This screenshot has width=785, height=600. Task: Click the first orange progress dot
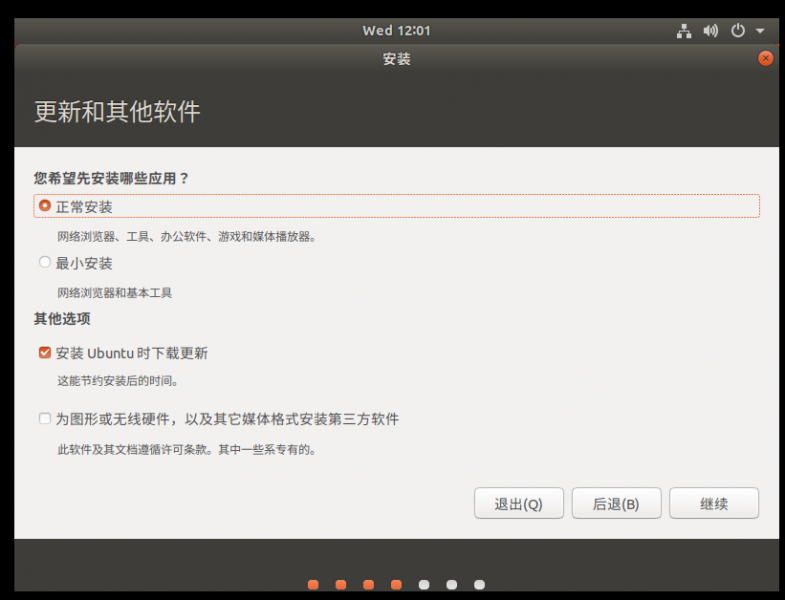point(314,584)
